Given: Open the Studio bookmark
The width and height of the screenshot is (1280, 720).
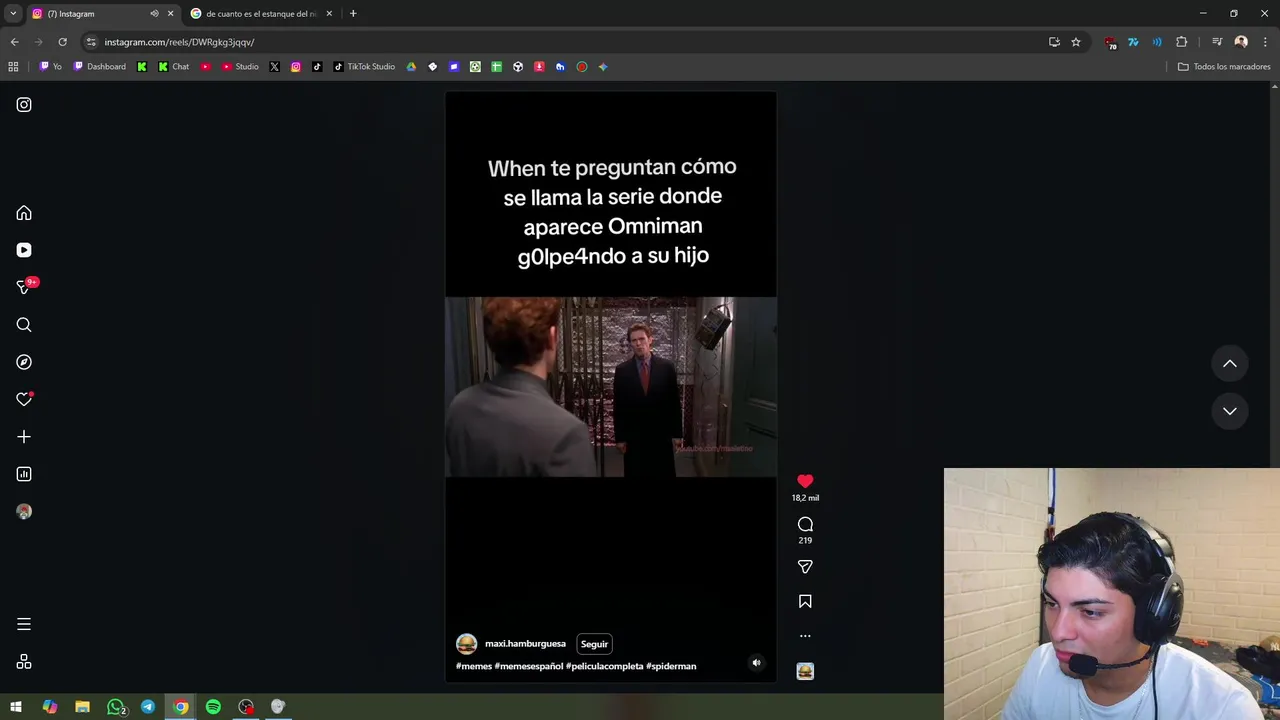Looking at the screenshot, I should pos(240,67).
